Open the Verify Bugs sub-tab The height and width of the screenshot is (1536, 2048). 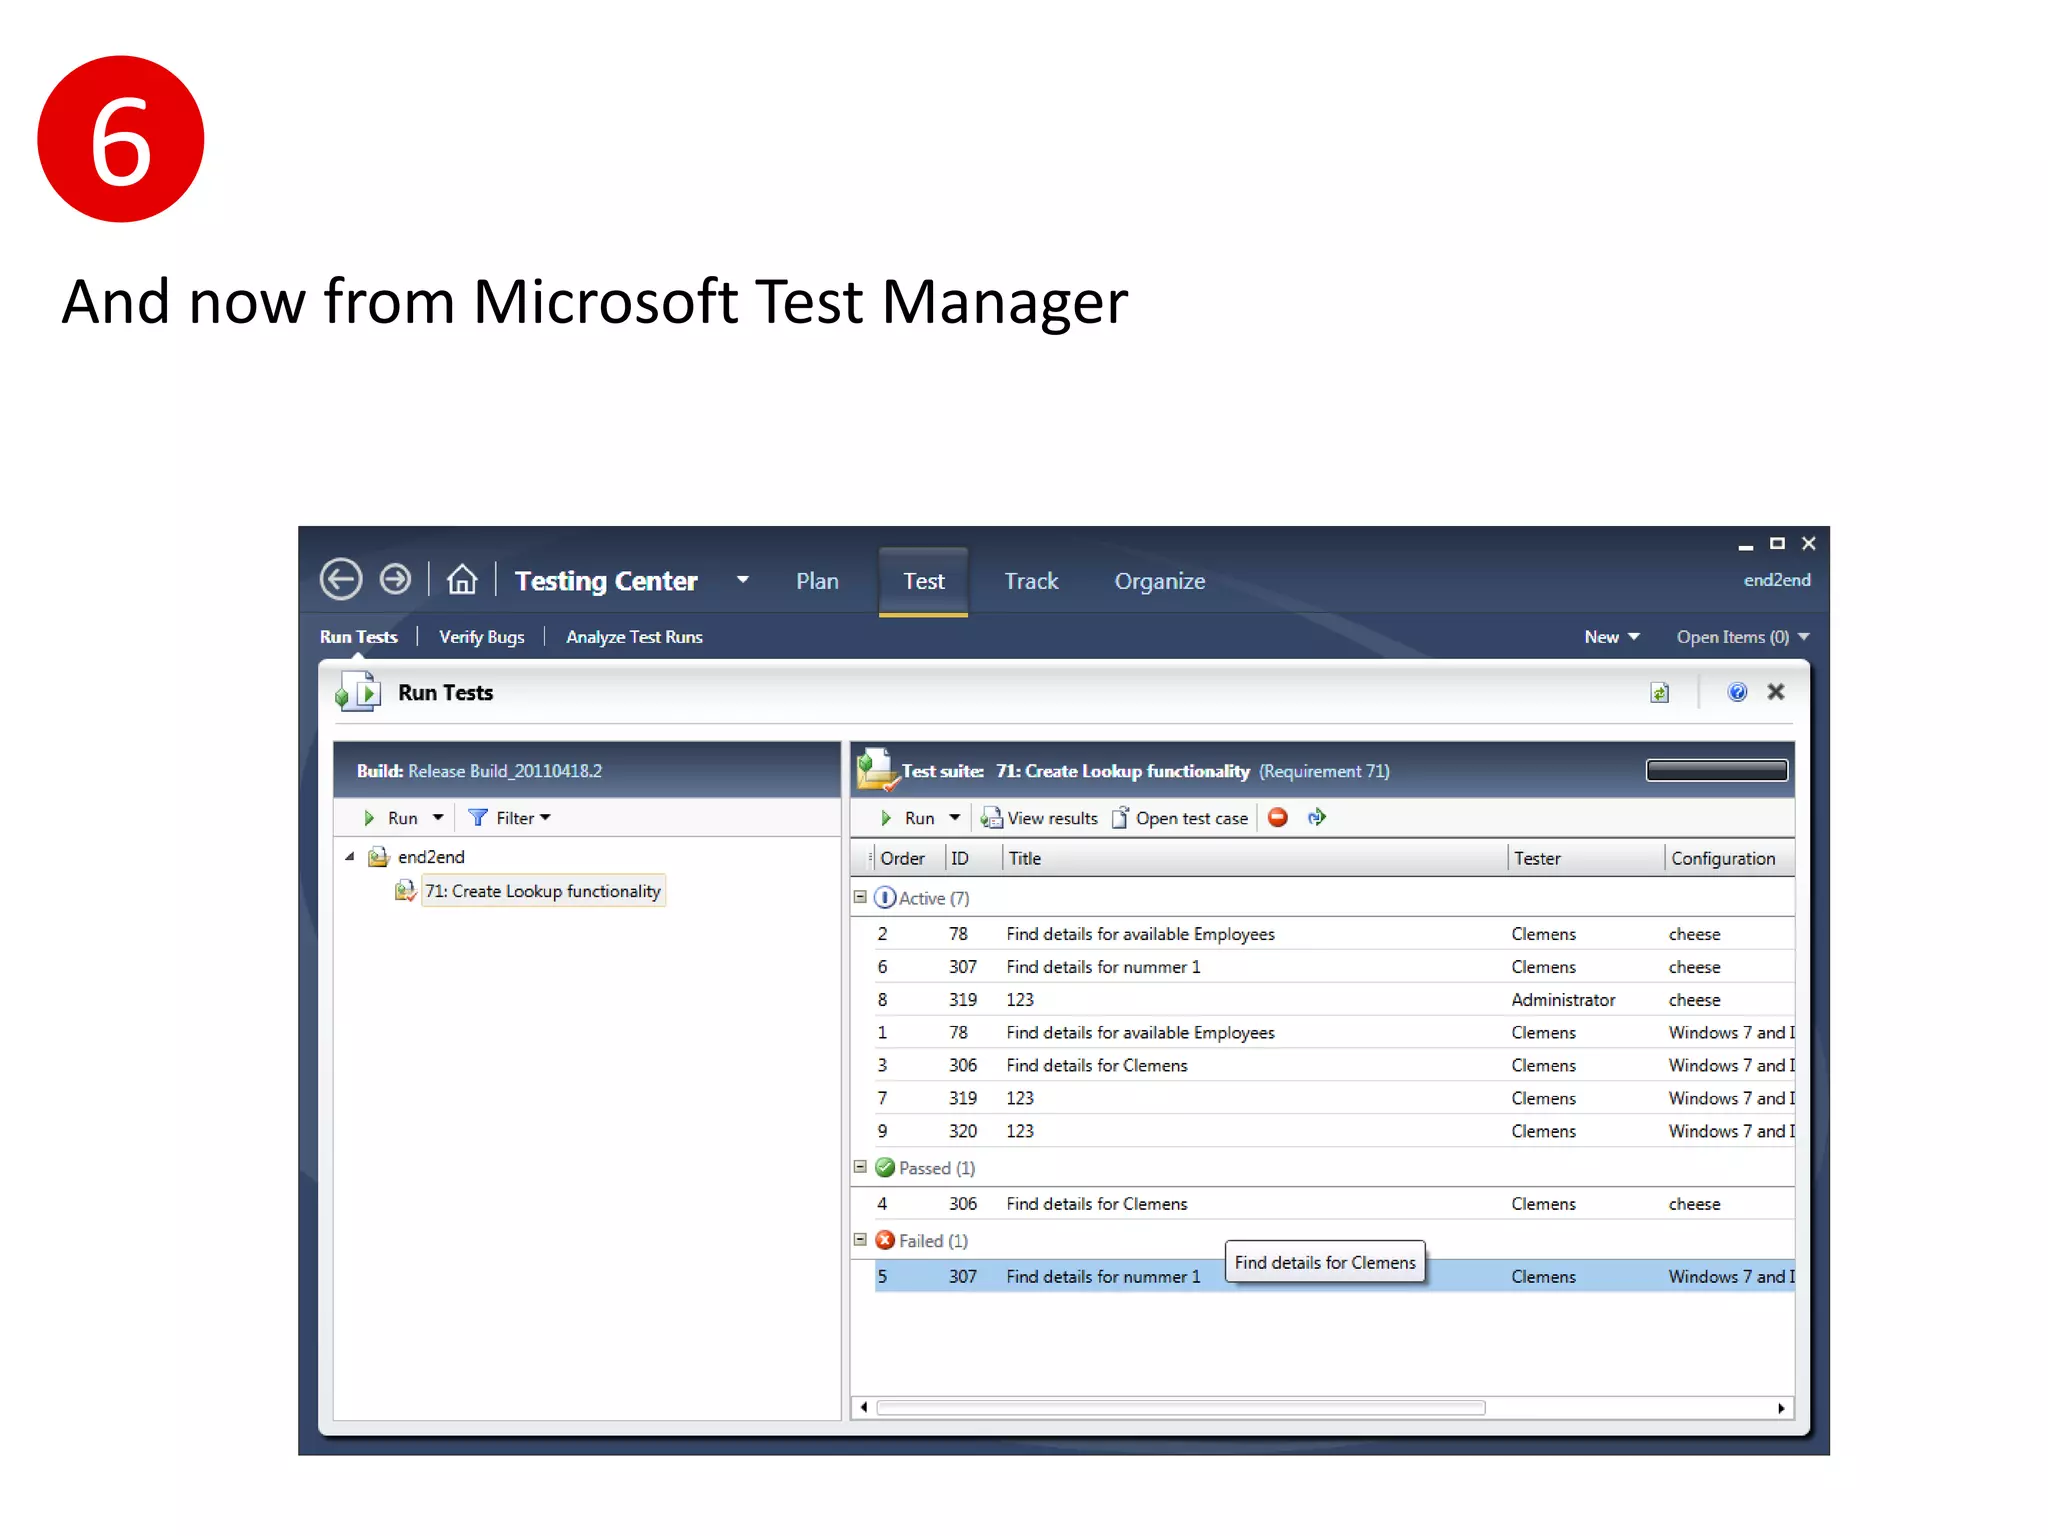(481, 637)
